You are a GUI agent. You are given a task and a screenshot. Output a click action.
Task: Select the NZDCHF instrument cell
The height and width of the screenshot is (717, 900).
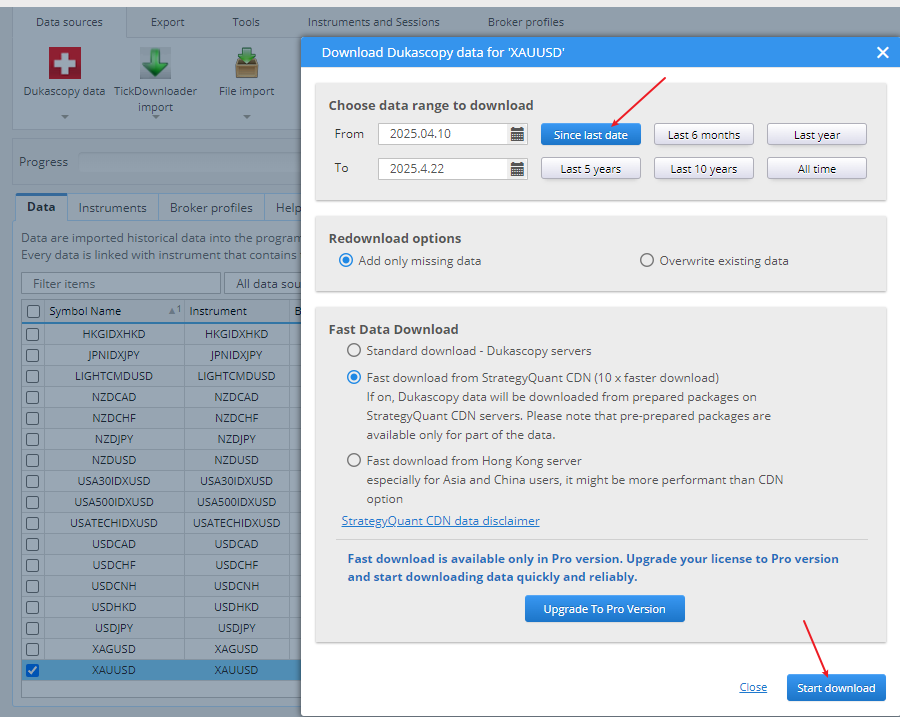(x=237, y=418)
